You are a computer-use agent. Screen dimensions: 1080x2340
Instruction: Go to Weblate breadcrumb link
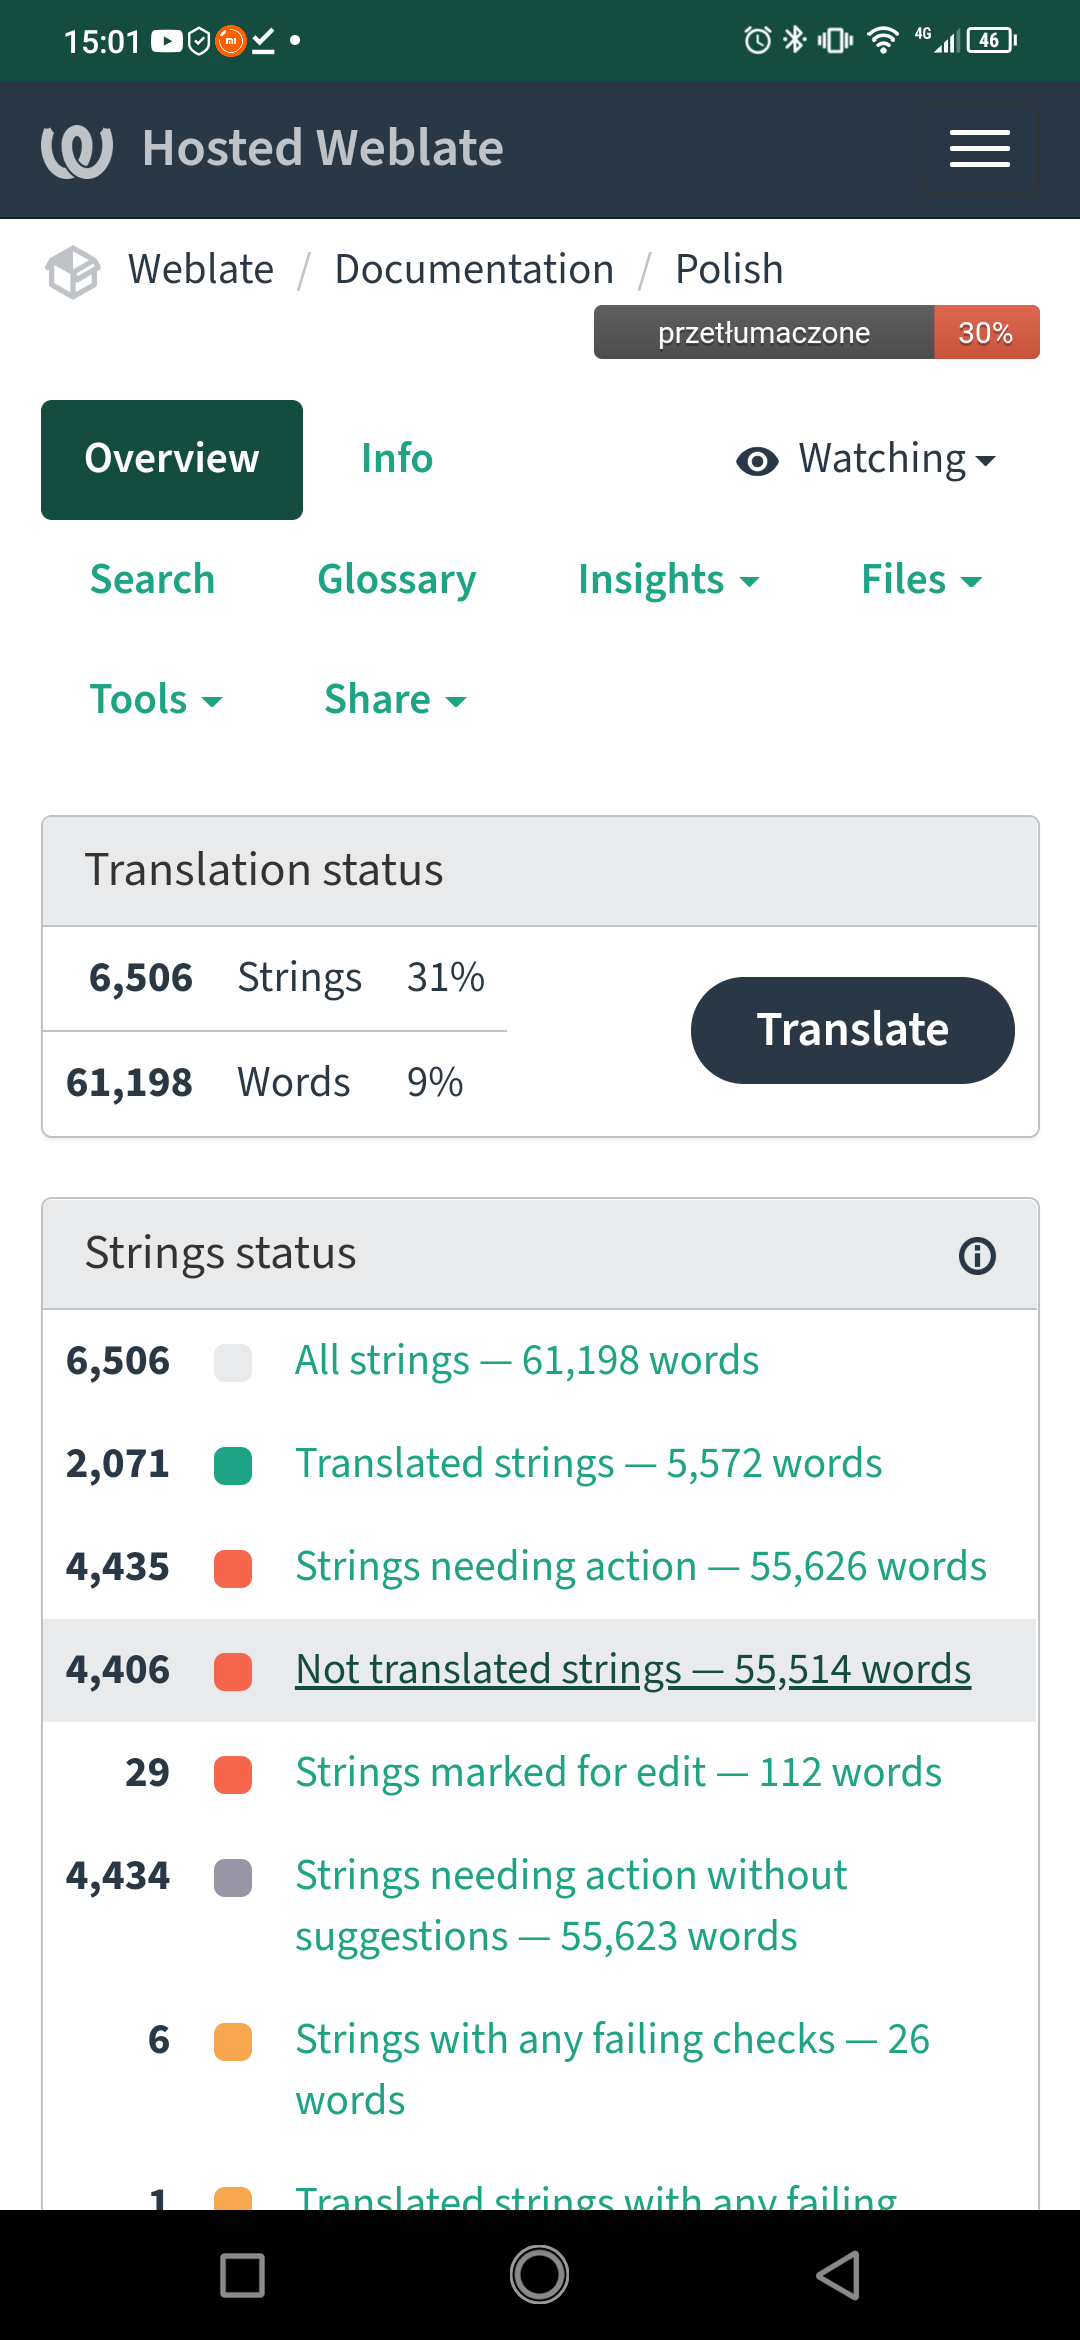200,269
